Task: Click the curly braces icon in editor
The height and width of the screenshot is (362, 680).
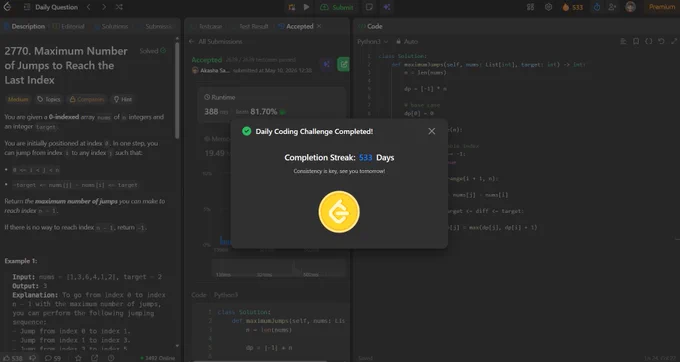Action: point(648,41)
